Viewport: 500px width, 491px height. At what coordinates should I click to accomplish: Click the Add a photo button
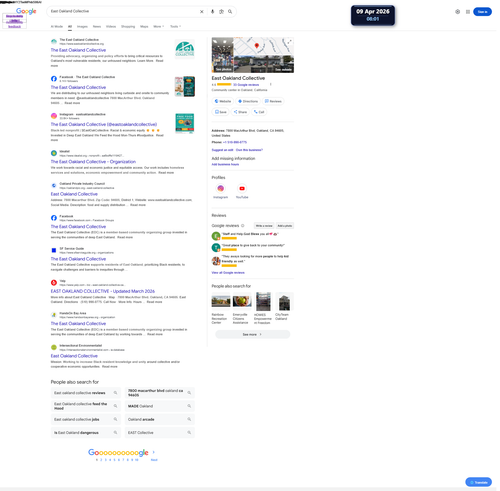pos(285,226)
